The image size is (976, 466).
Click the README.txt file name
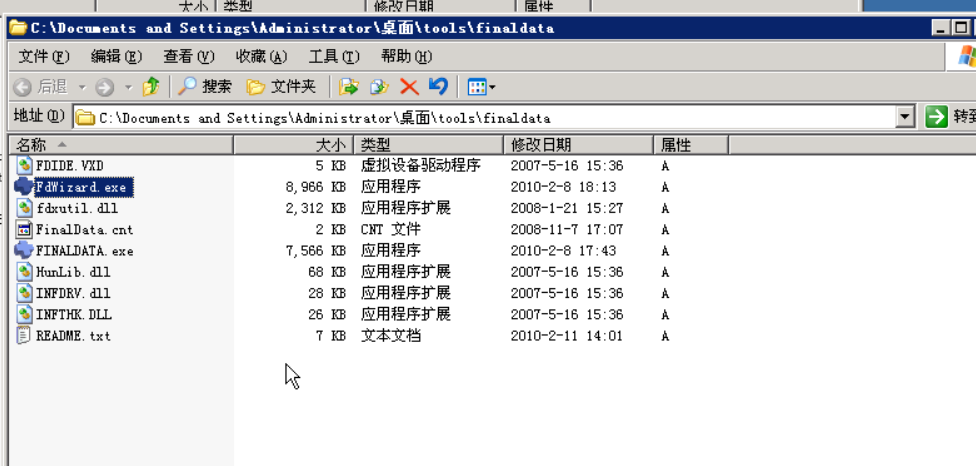pyautogui.click(x=73, y=336)
